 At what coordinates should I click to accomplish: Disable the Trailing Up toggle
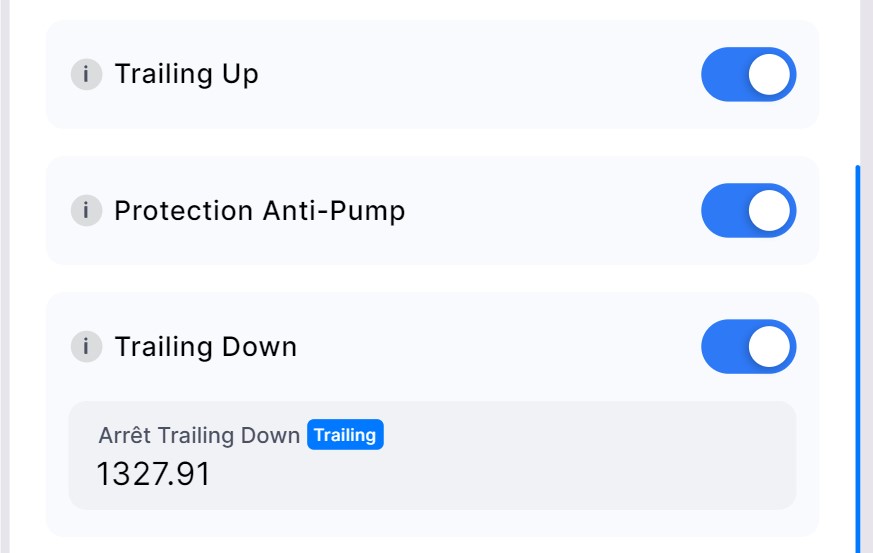pyautogui.click(x=748, y=75)
